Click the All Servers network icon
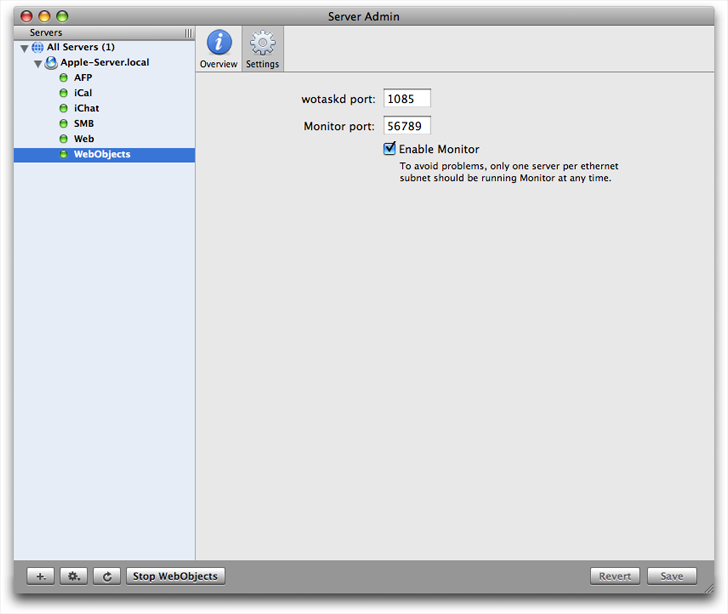Image resolution: width=728 pixels, height=614 pixels. pyautogui.click(x=38, y=48)
